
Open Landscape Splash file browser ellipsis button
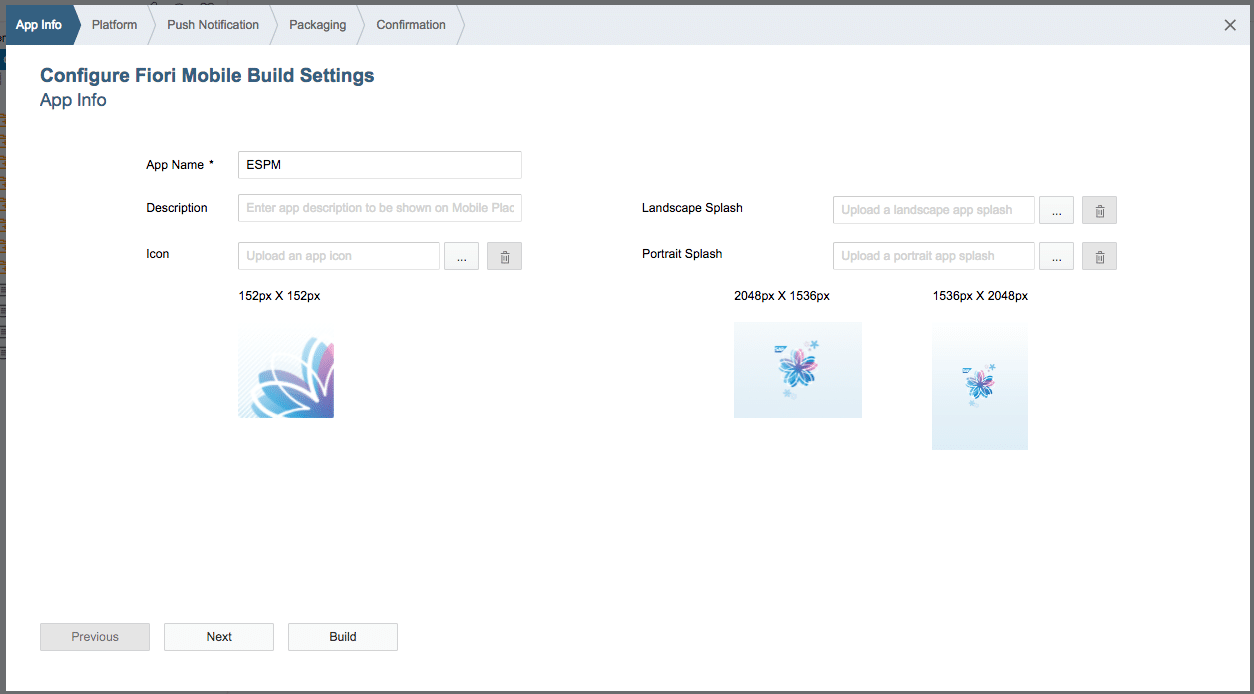tap(1056, 210)
